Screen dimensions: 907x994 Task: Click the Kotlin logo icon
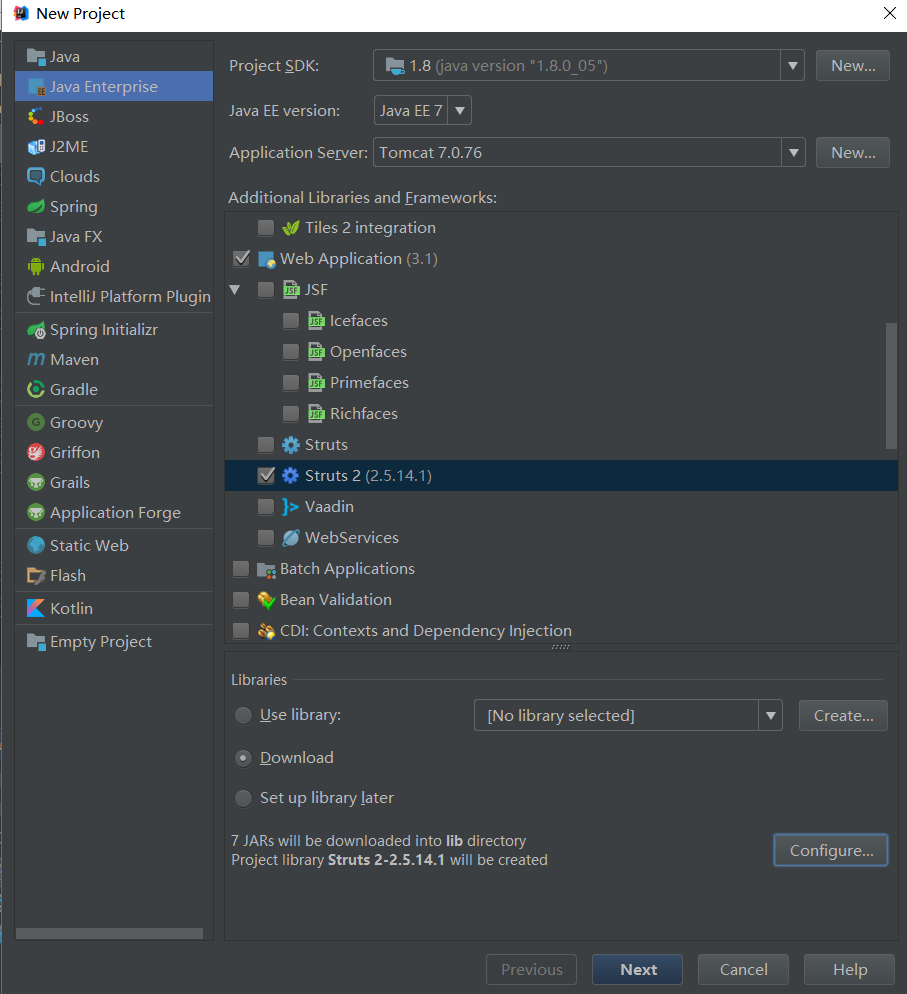(x=36, y=608)
